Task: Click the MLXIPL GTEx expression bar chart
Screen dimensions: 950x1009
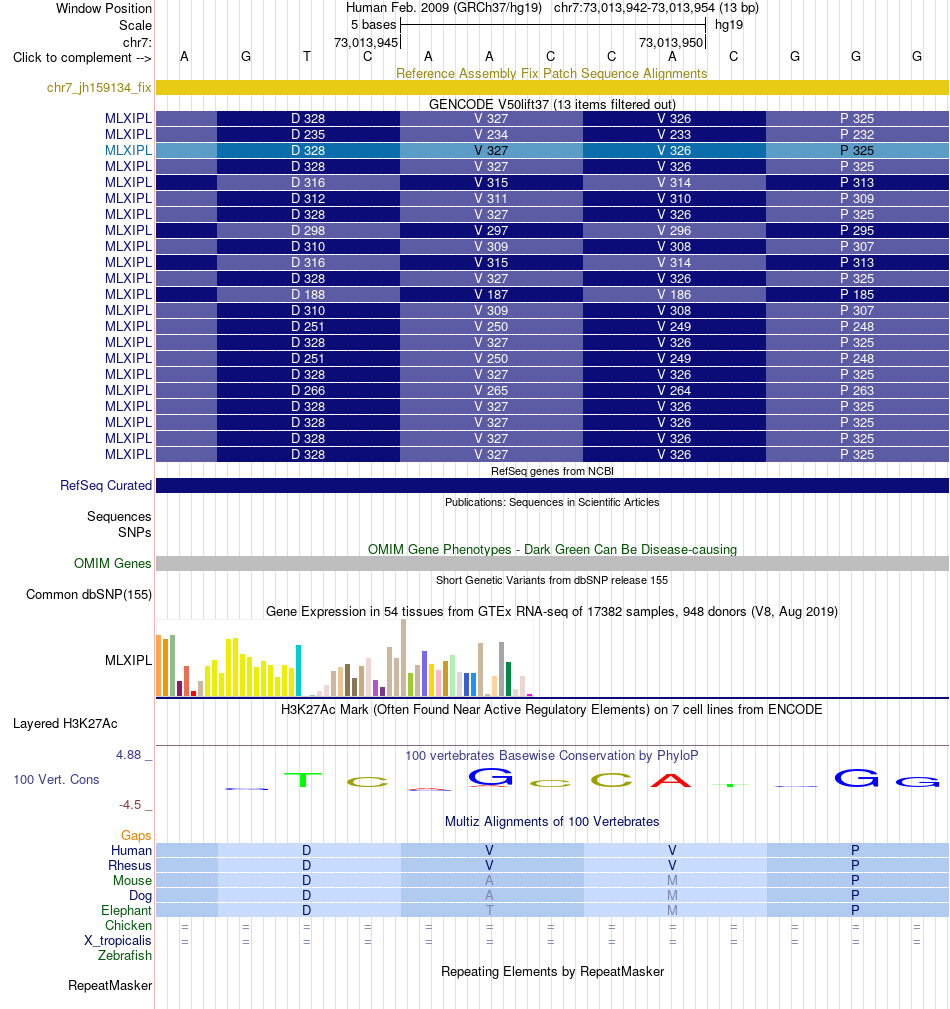Action: click(x=345, y=658)
